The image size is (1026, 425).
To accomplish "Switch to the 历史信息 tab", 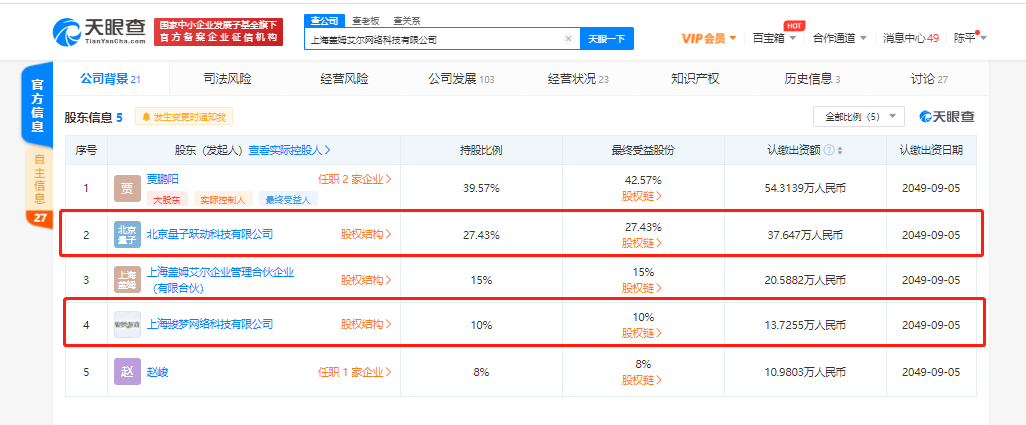I will point(812,79).
